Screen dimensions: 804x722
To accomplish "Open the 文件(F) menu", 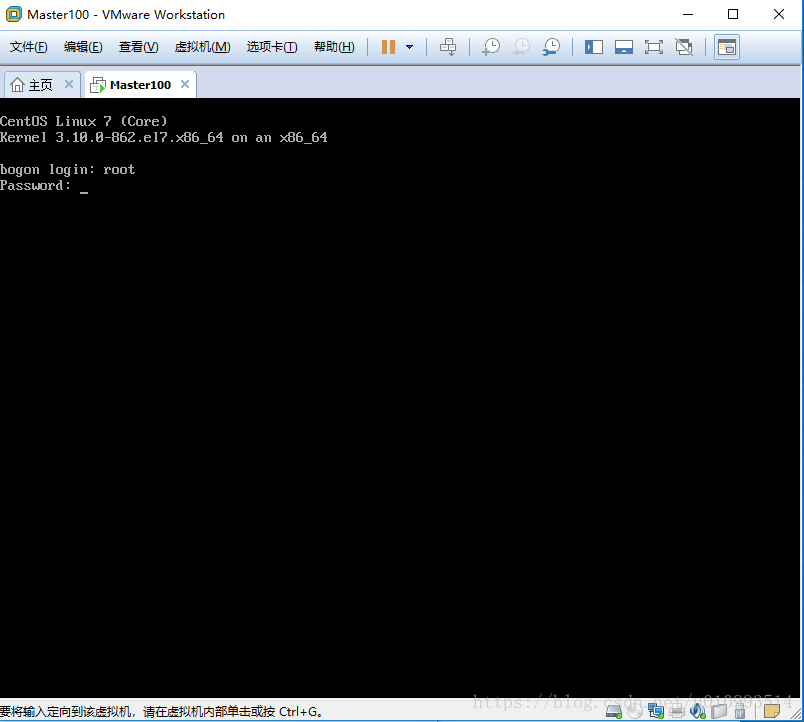I will click(x=29, y=47).
